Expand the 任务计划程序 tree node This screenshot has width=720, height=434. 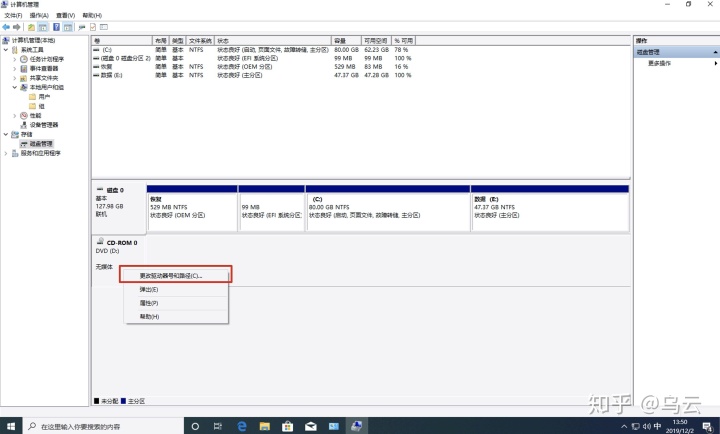click(15, 59)
